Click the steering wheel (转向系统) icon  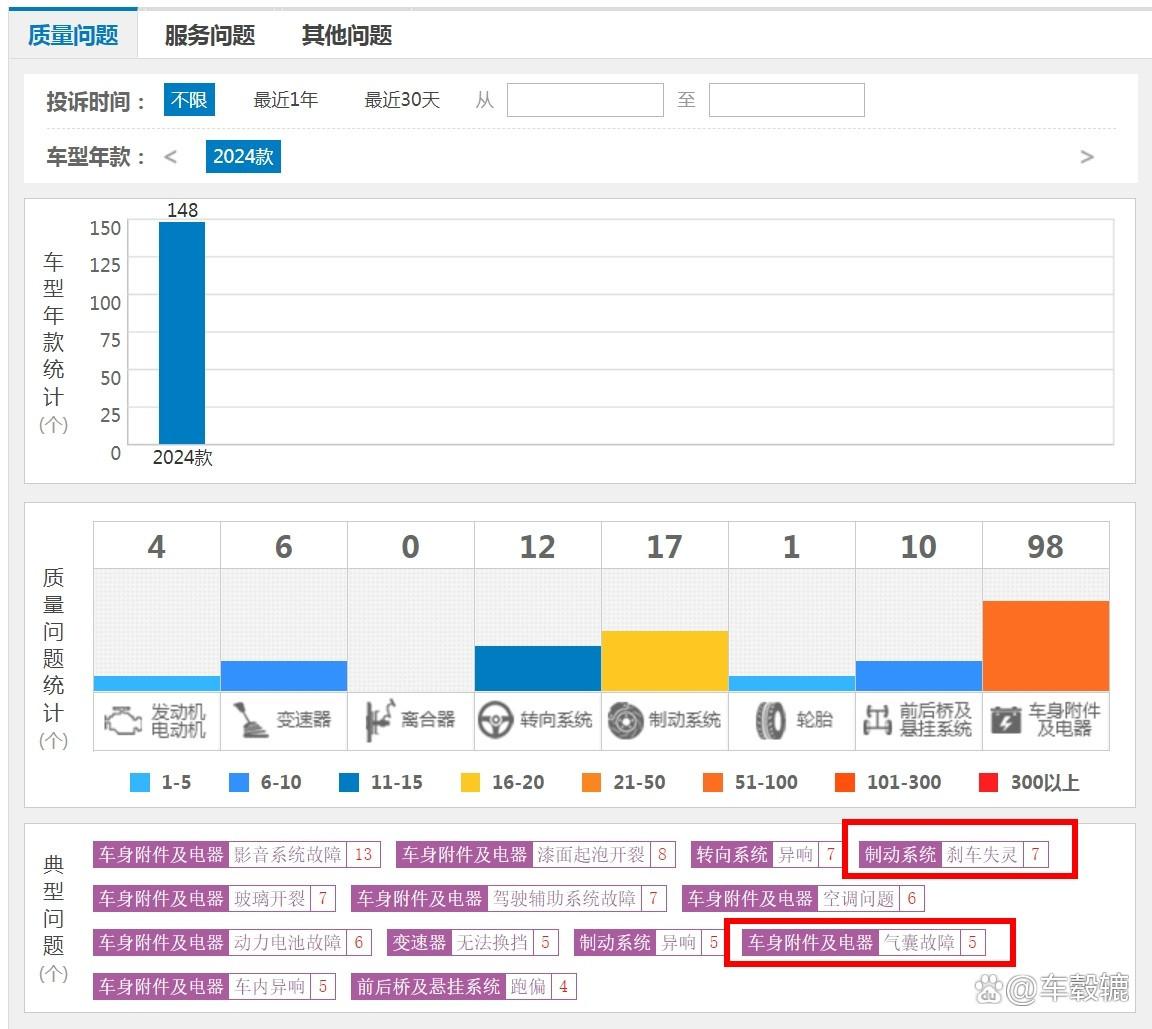coord(495,720)
